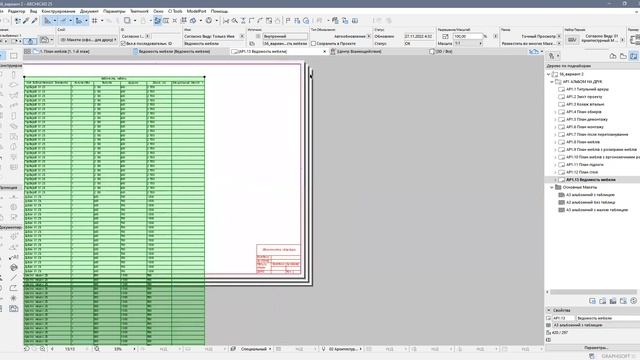The image size is (640, 360).
Task: Click the undo zoom icon in the bottom-left bar
Action: click(x=27, y=349)
